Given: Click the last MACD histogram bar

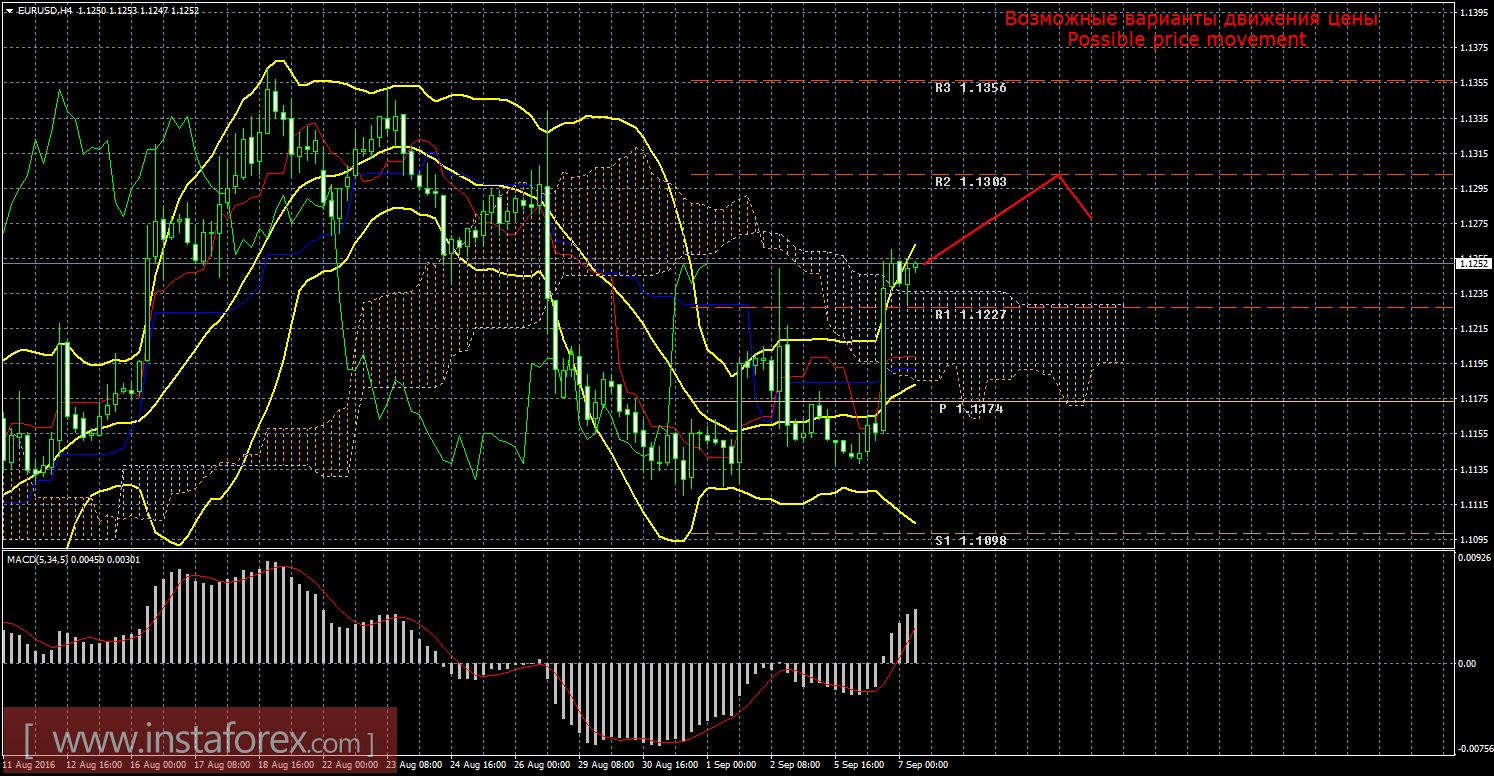Looking at the screenshot, I should pyautogui.click(x=913, y=636).
